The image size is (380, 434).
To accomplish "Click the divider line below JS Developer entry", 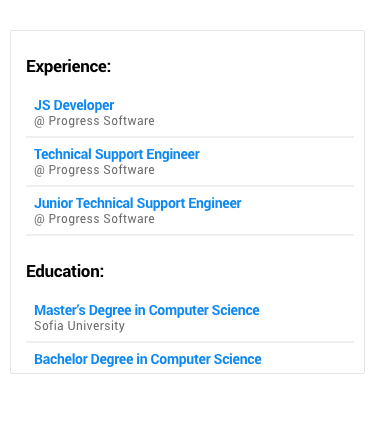I will click(190, 137).
